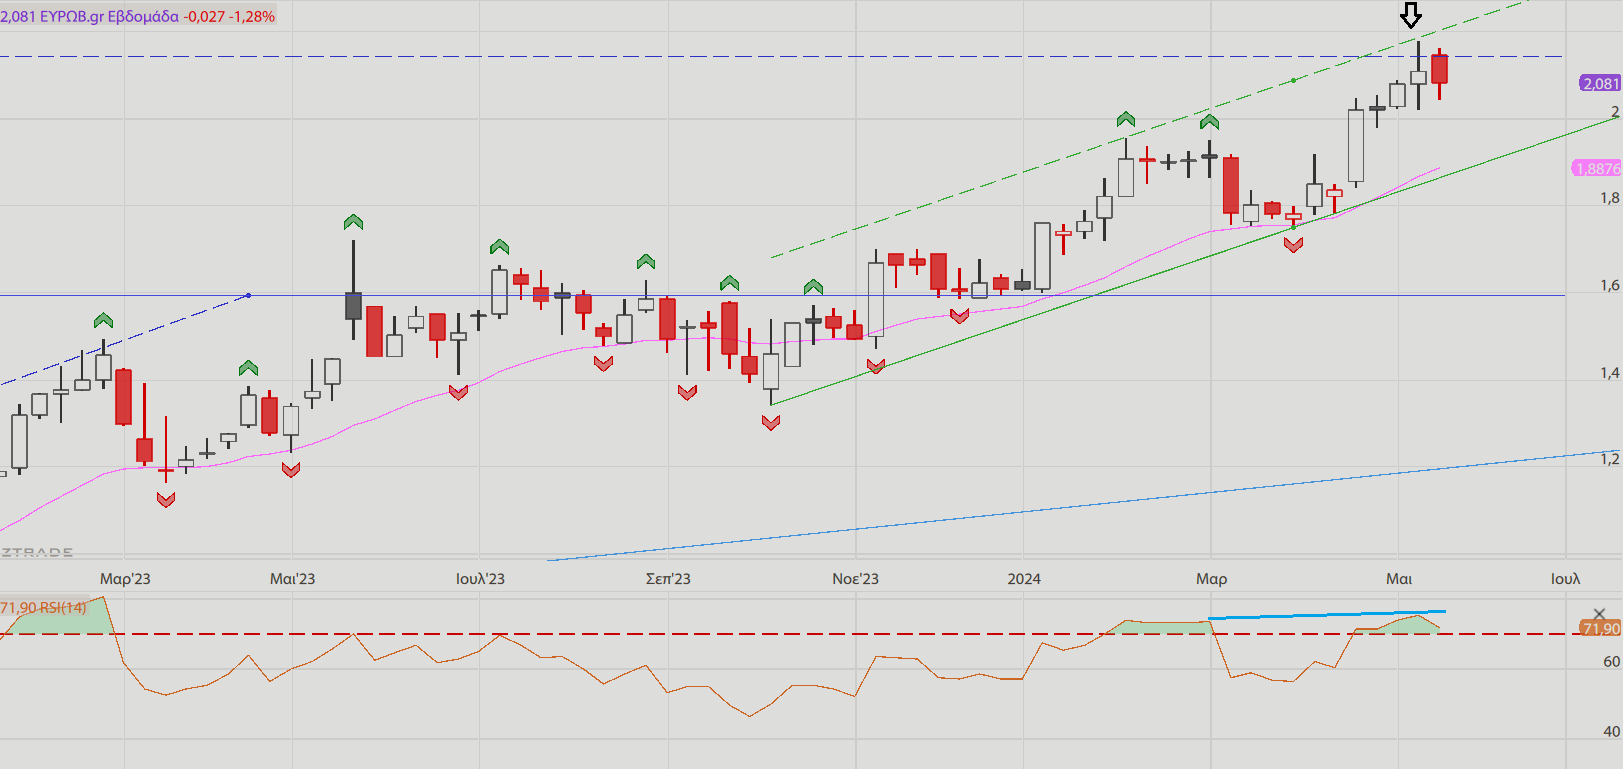The height and width of the screenshot is (769, 1623).
Task: Click the 60 level on RSI axis
Action: [x=1611, y=662]
